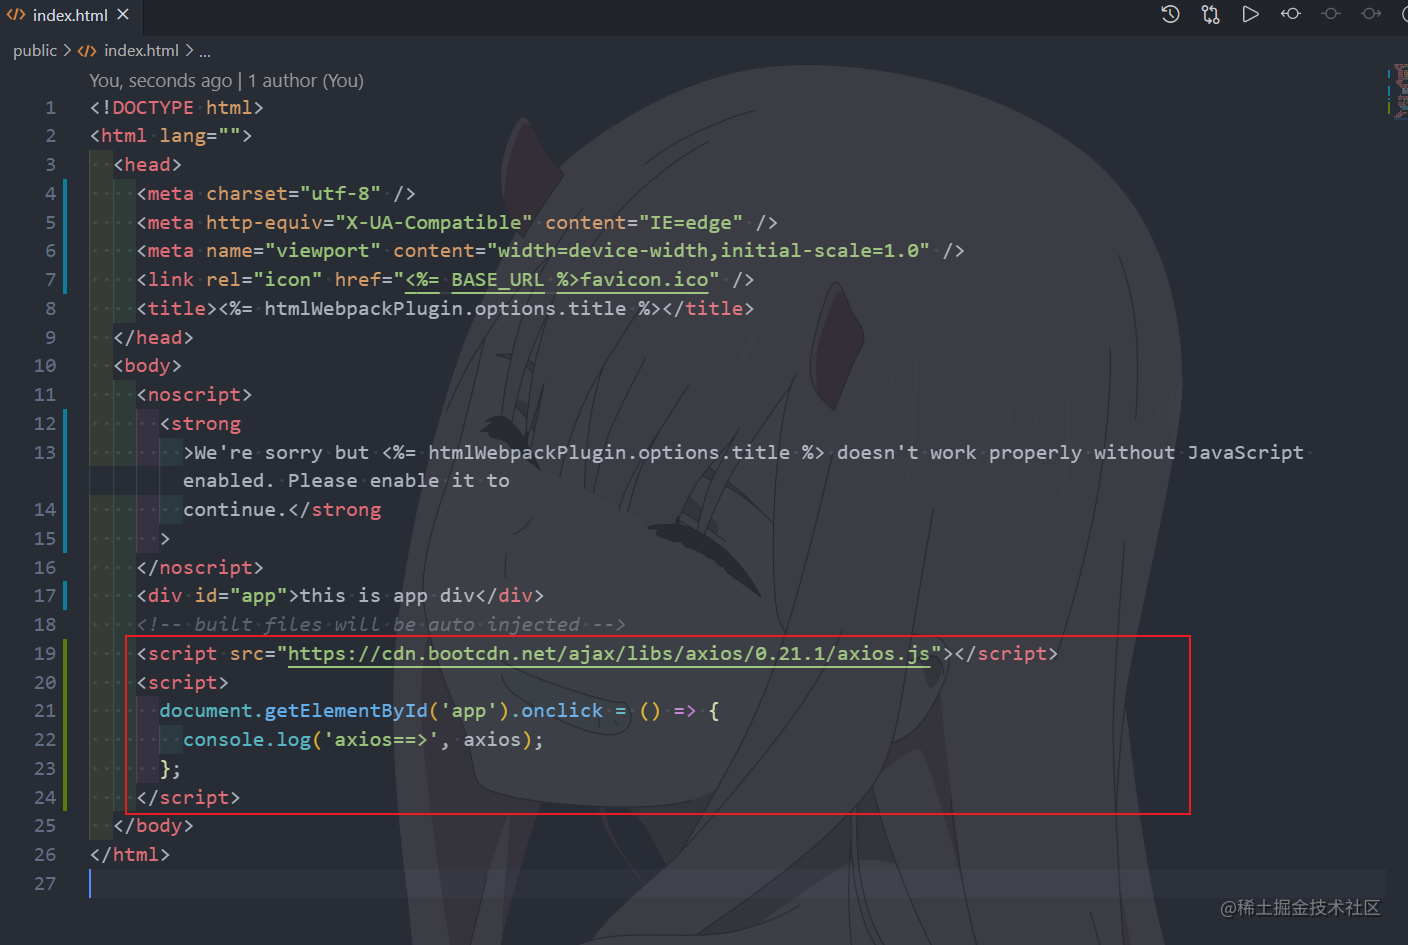This screenshot has height=945, width=1408.
Task: Click the '</noscript>' closing tag
Action: [200, 567]
